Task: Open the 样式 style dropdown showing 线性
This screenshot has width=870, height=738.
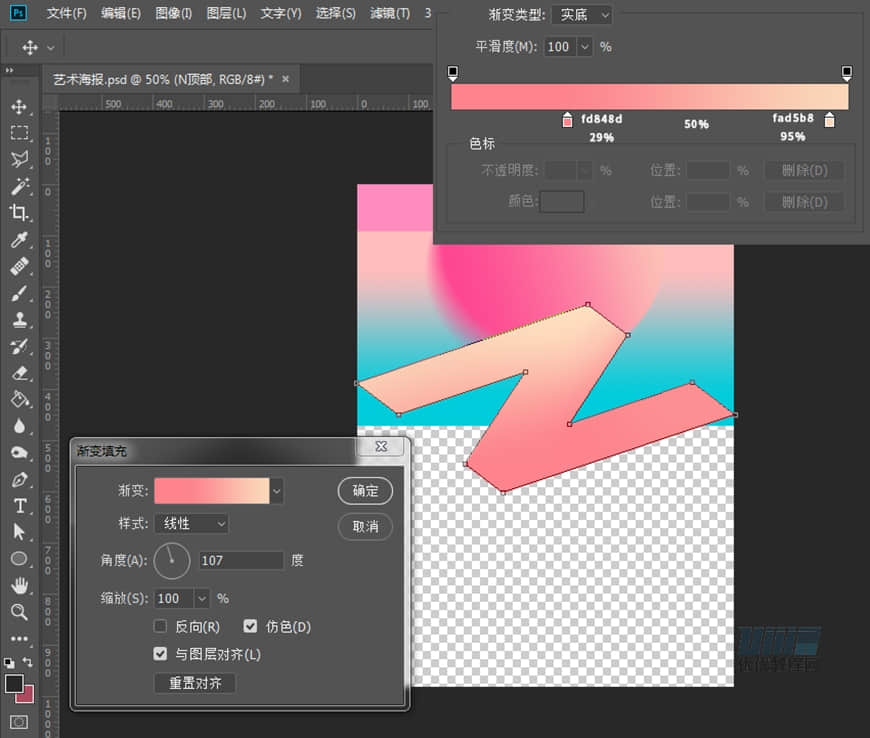Action: (192, 523)
